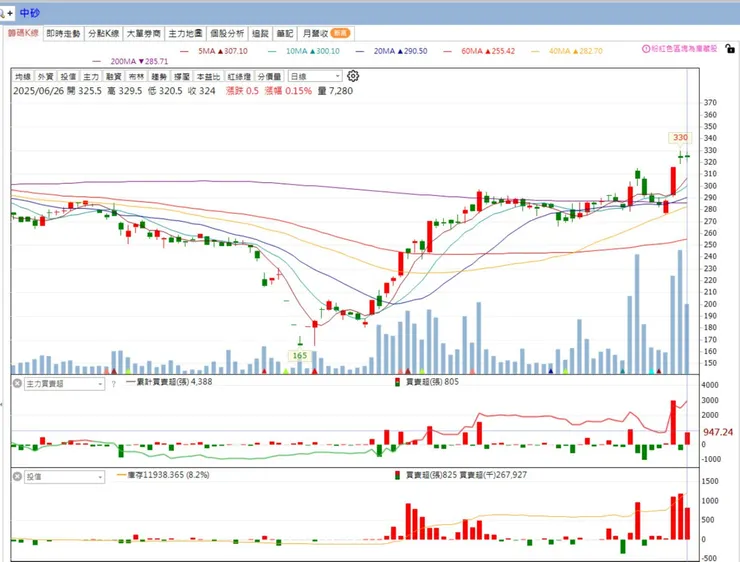Open the 筆記 tab
This screenshot has width=740, height=562.
tap(285, 34)
